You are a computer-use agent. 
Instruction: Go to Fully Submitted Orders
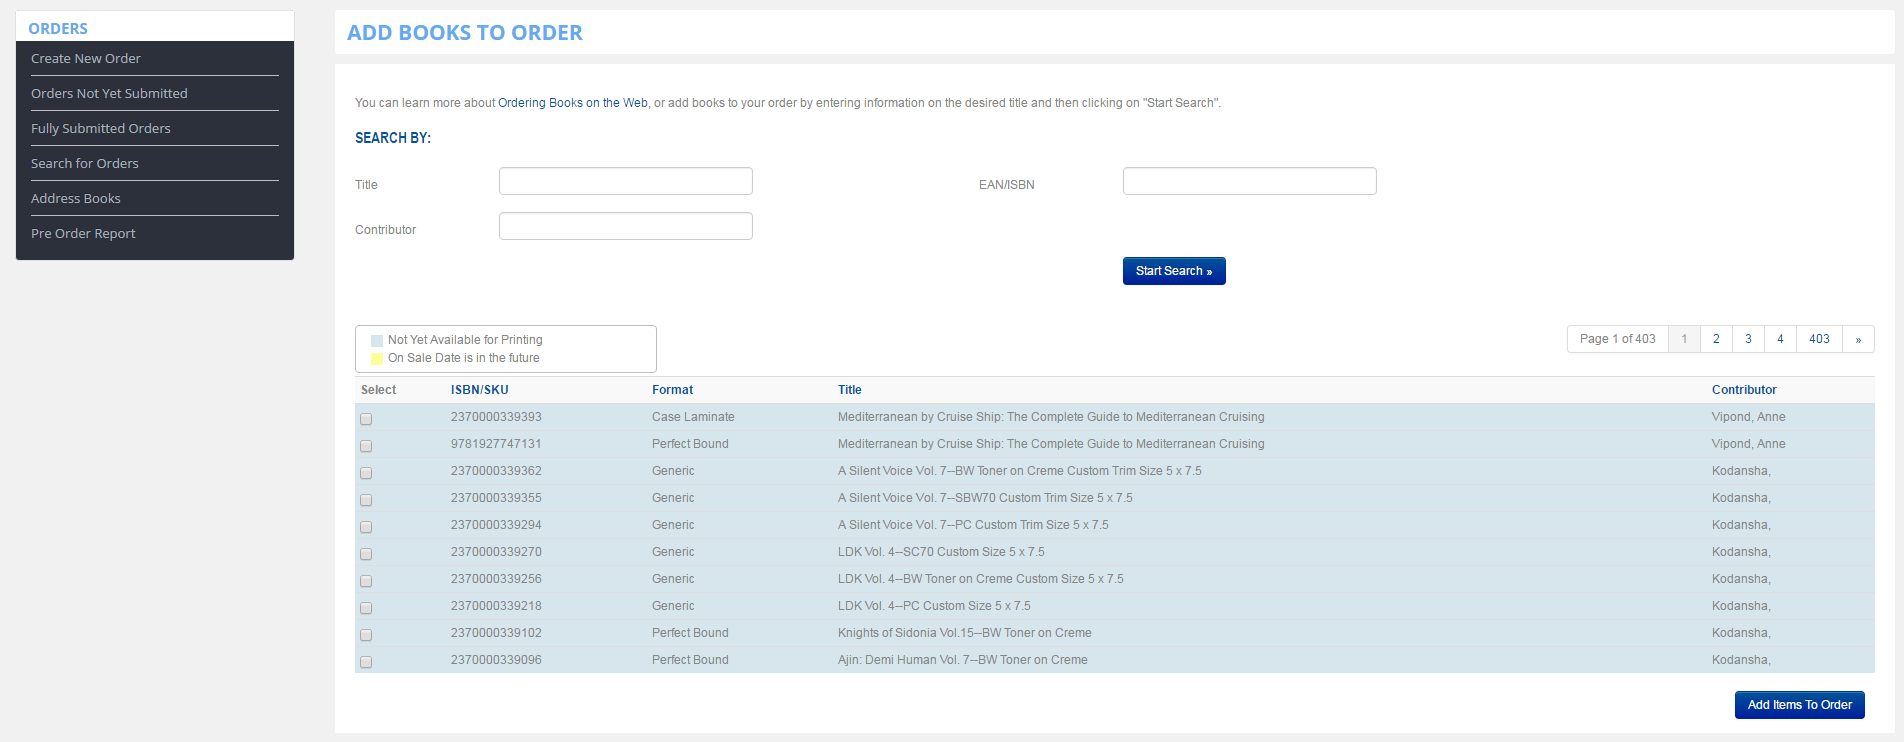pyautogui.click(x=101, y=128)
